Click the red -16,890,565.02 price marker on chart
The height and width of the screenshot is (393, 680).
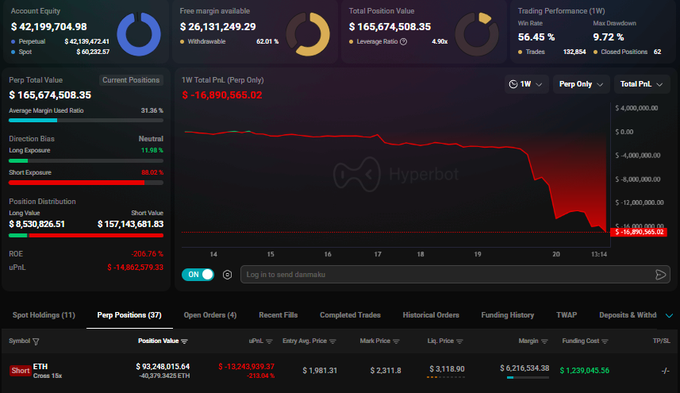[638, 232]
